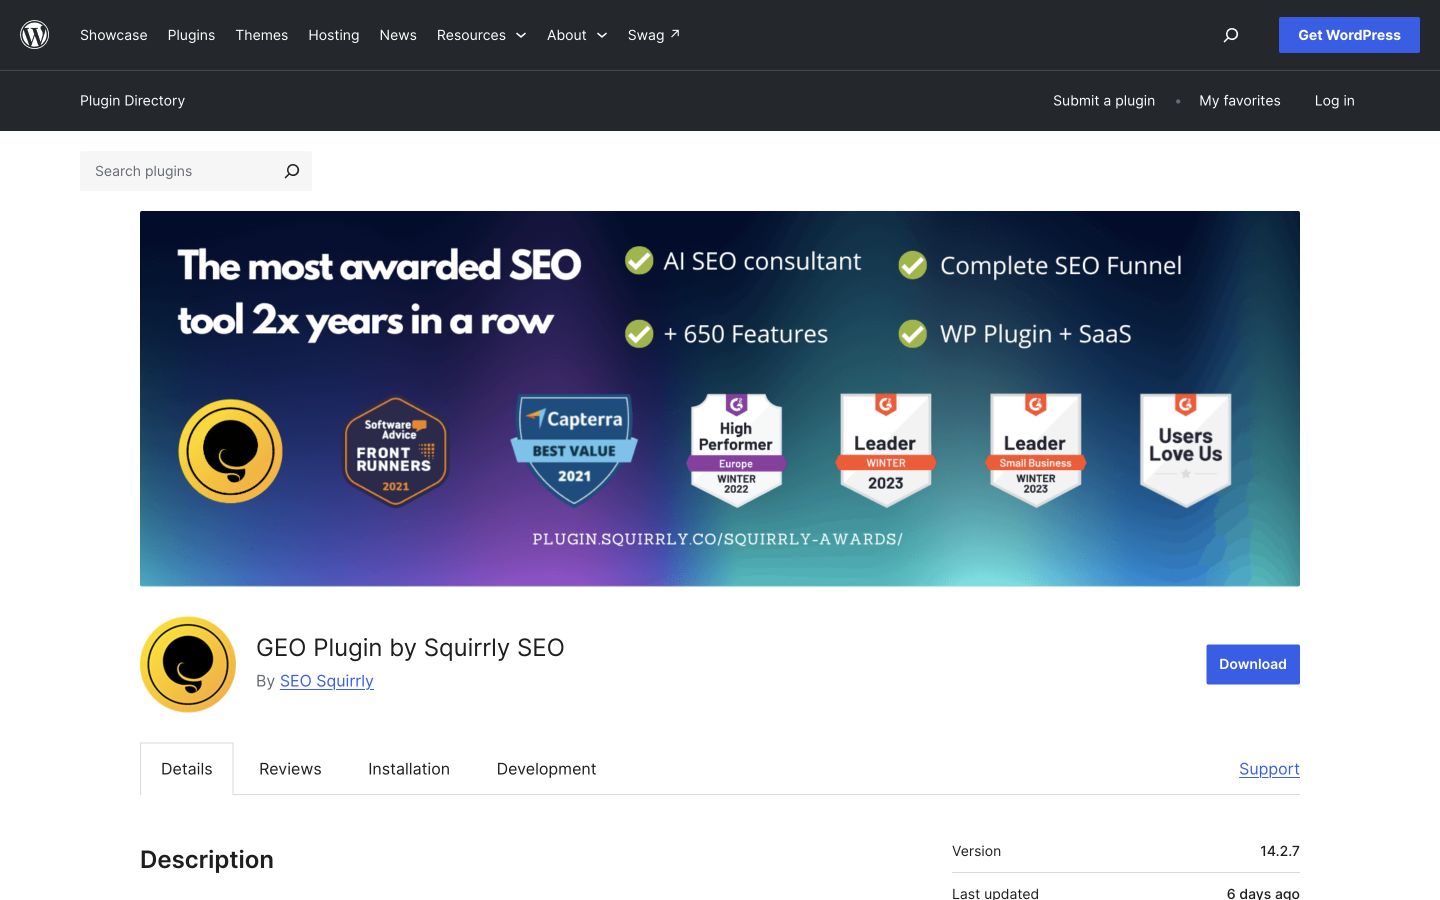Open the site search magnifier icon
Image resolution: width=1440 pixels, height=900 pixels.
tap(1231, 35)
